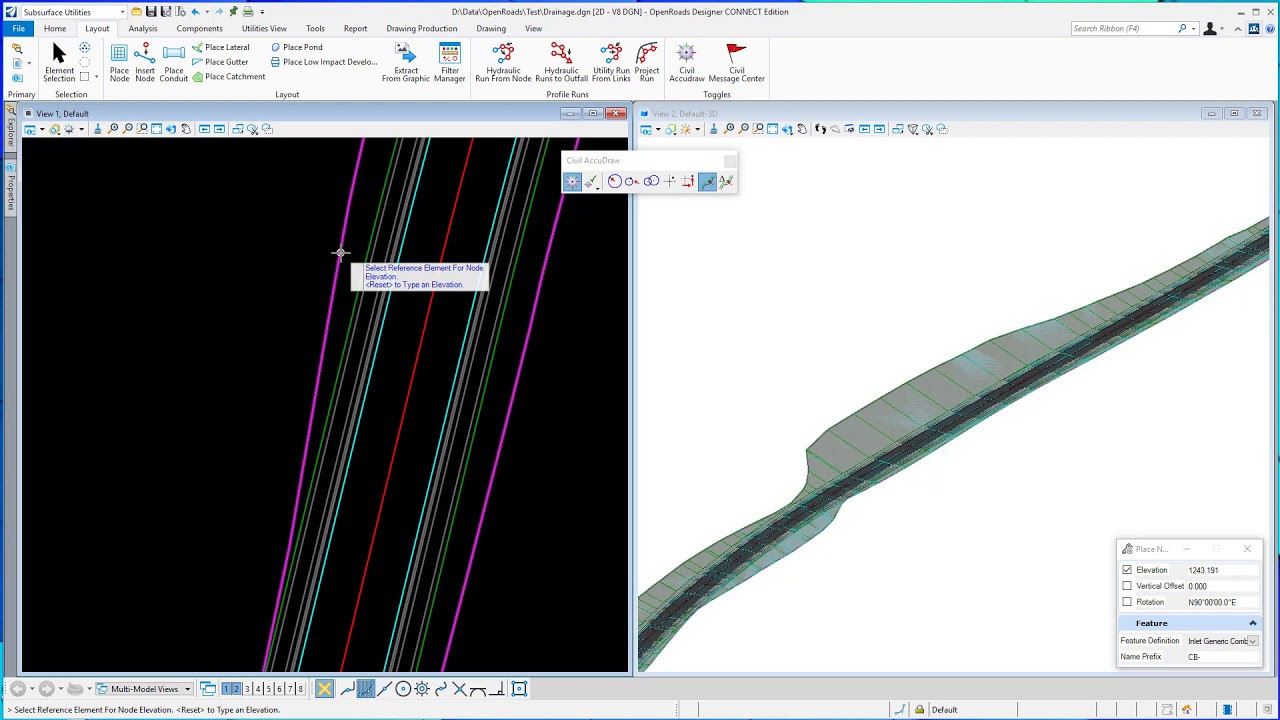Select the Project Run tool
Viewport: 1280px width, 720px height.
coord(647,62)
